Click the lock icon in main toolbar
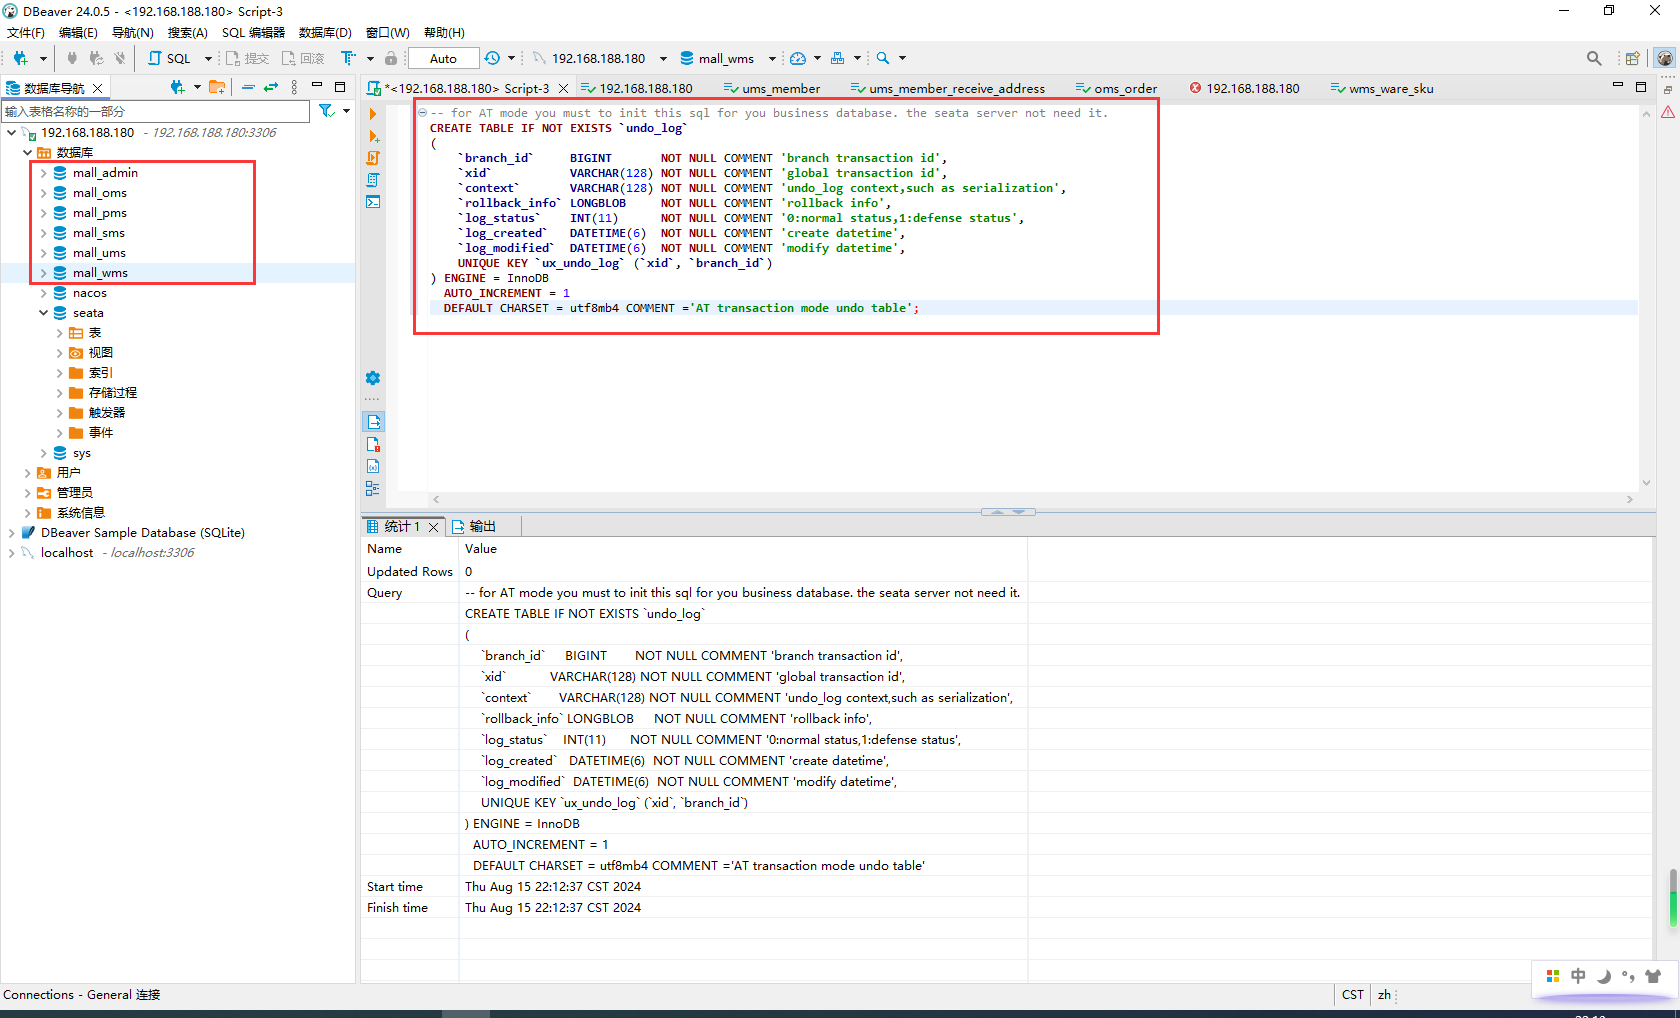 click(x=391, y=58)
